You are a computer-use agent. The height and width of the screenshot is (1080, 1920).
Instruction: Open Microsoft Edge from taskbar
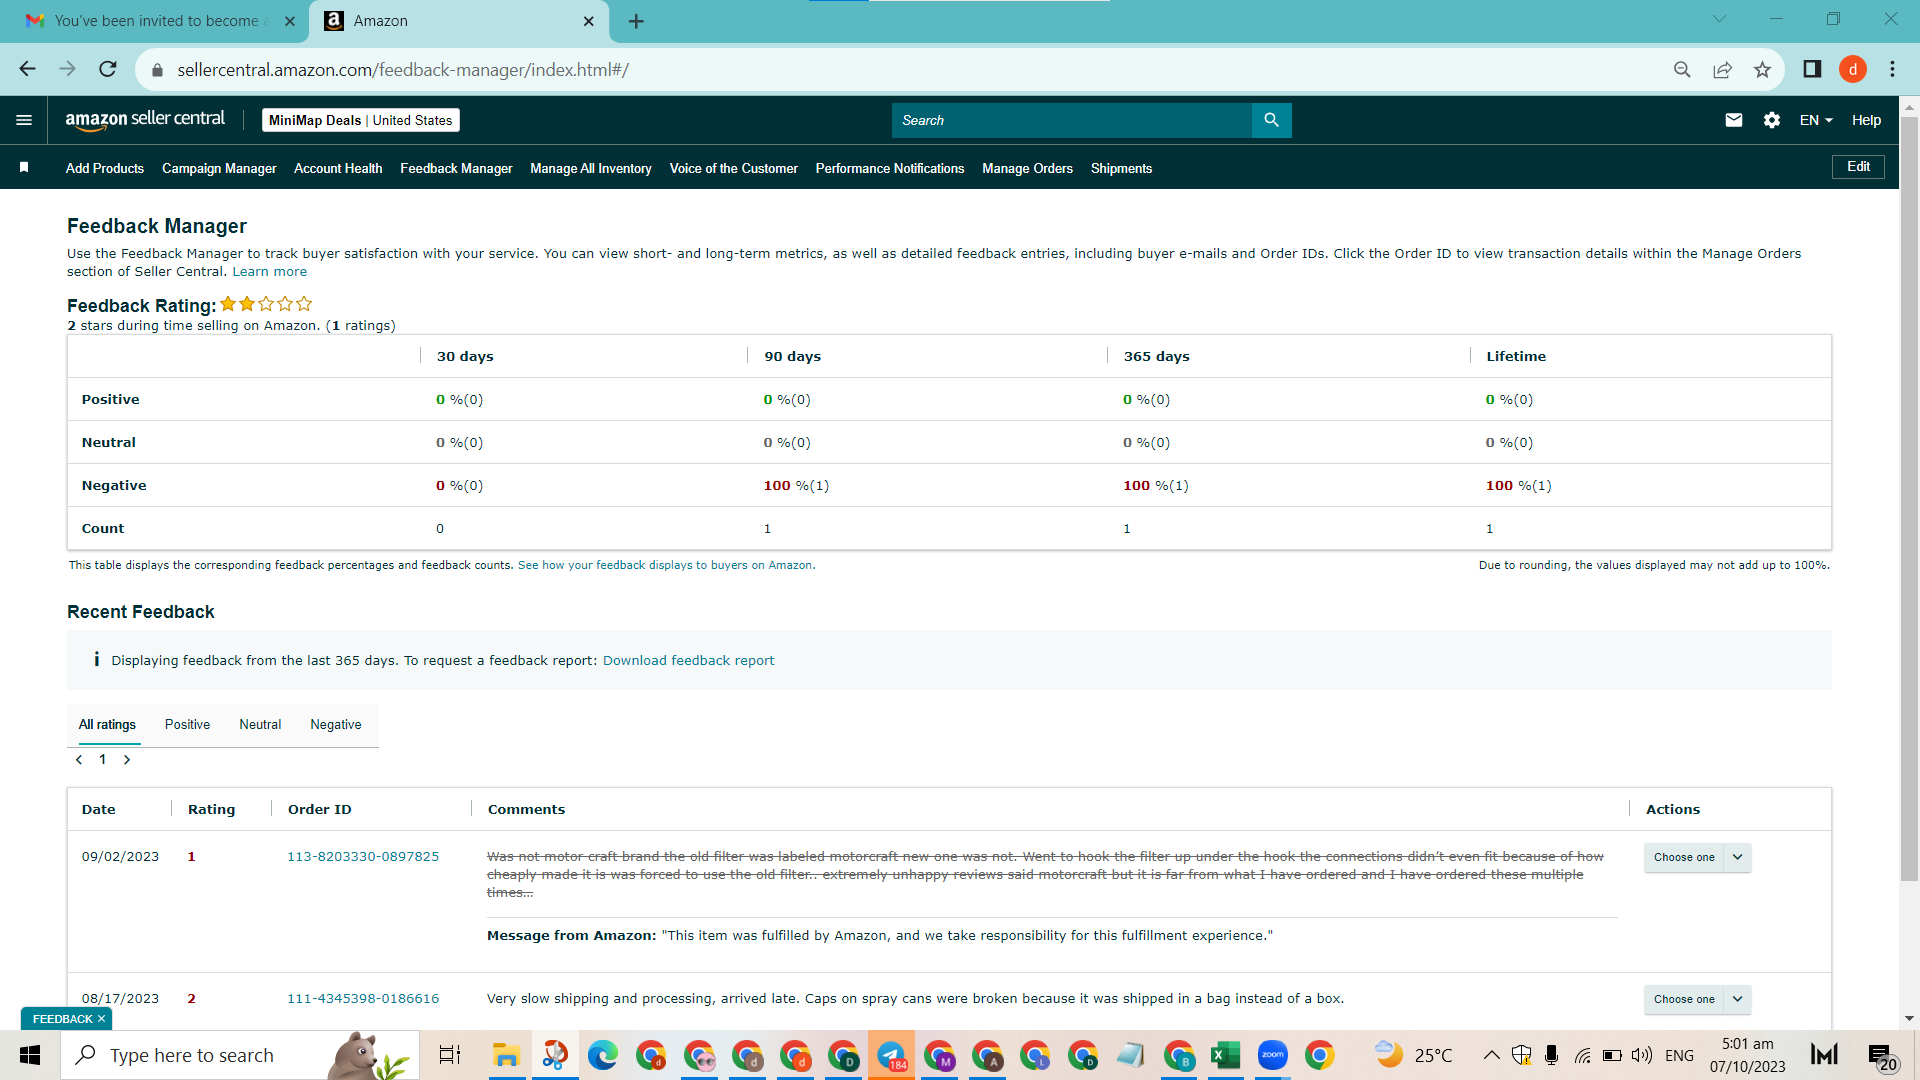[602, 1055]
